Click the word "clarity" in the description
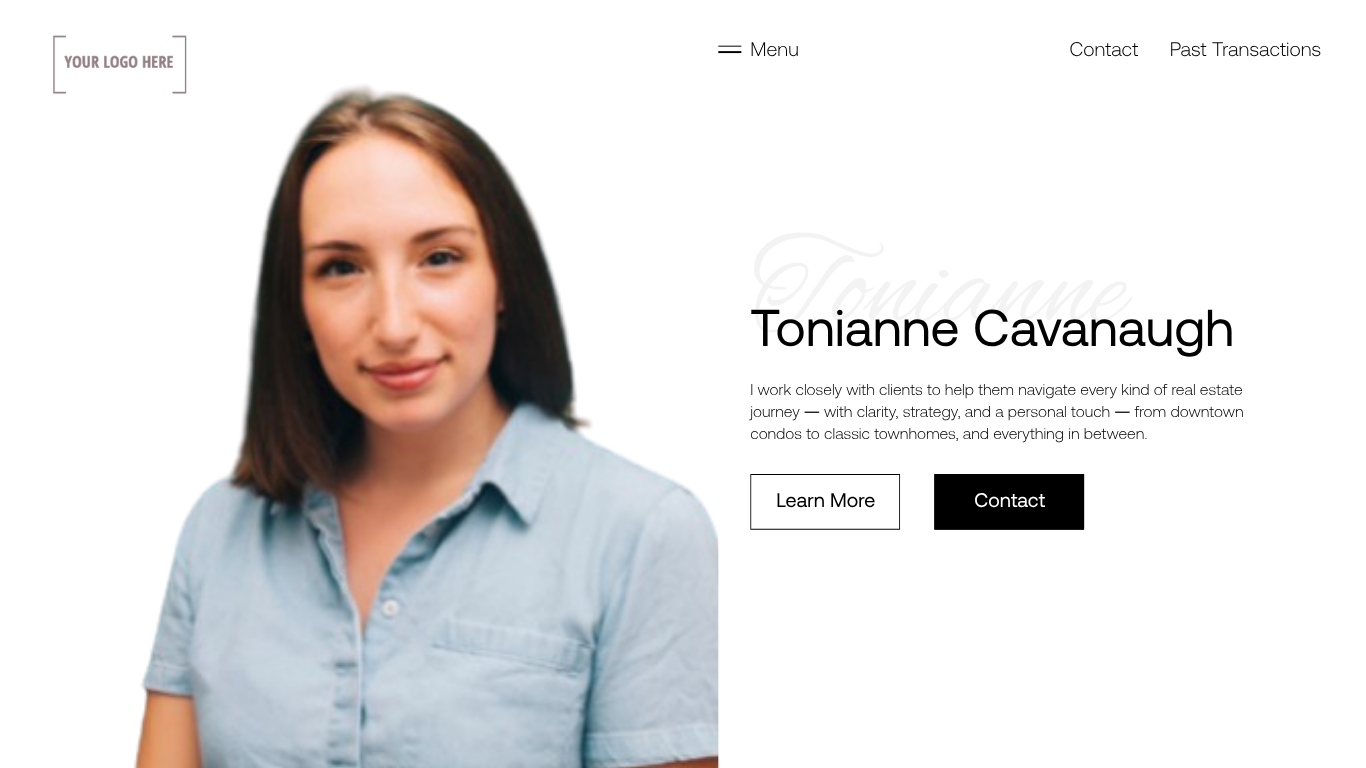 (876, 412)
